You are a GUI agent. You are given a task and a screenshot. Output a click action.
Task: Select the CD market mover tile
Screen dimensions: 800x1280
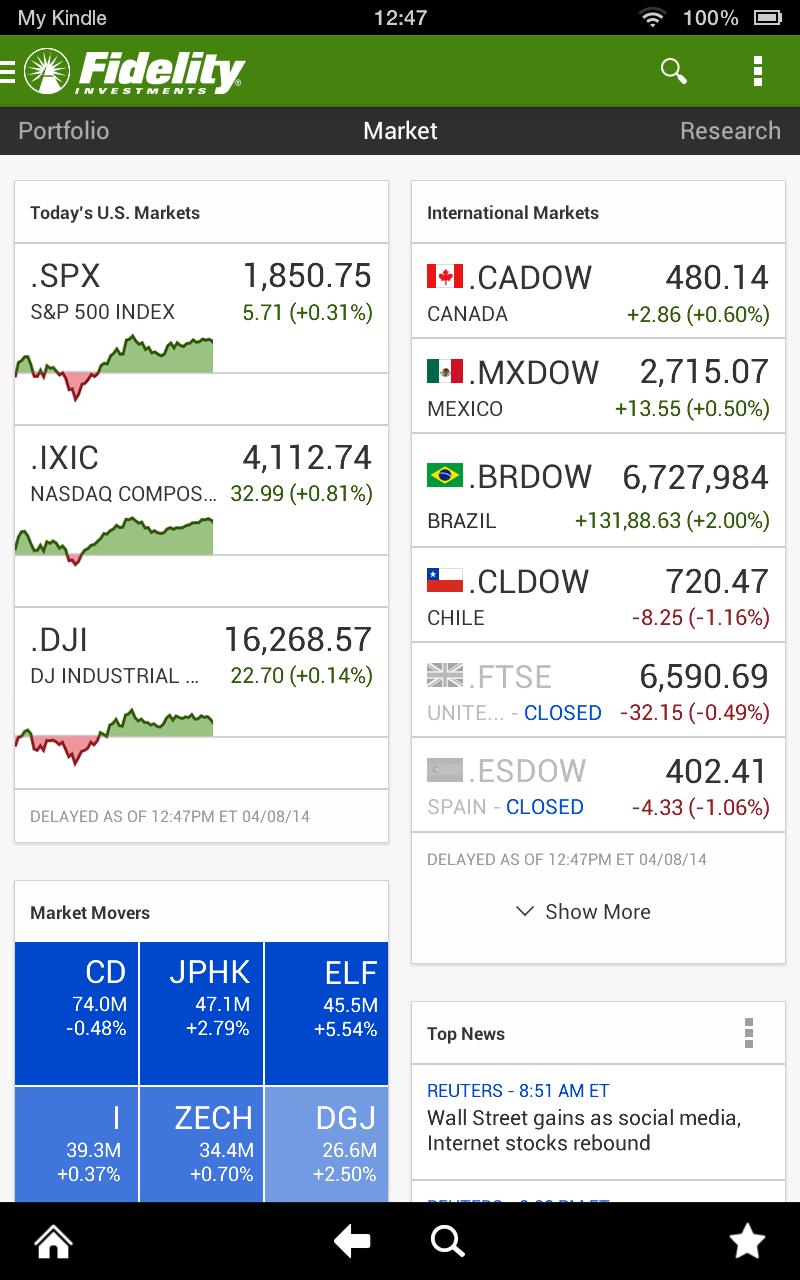click(75, 1012)
